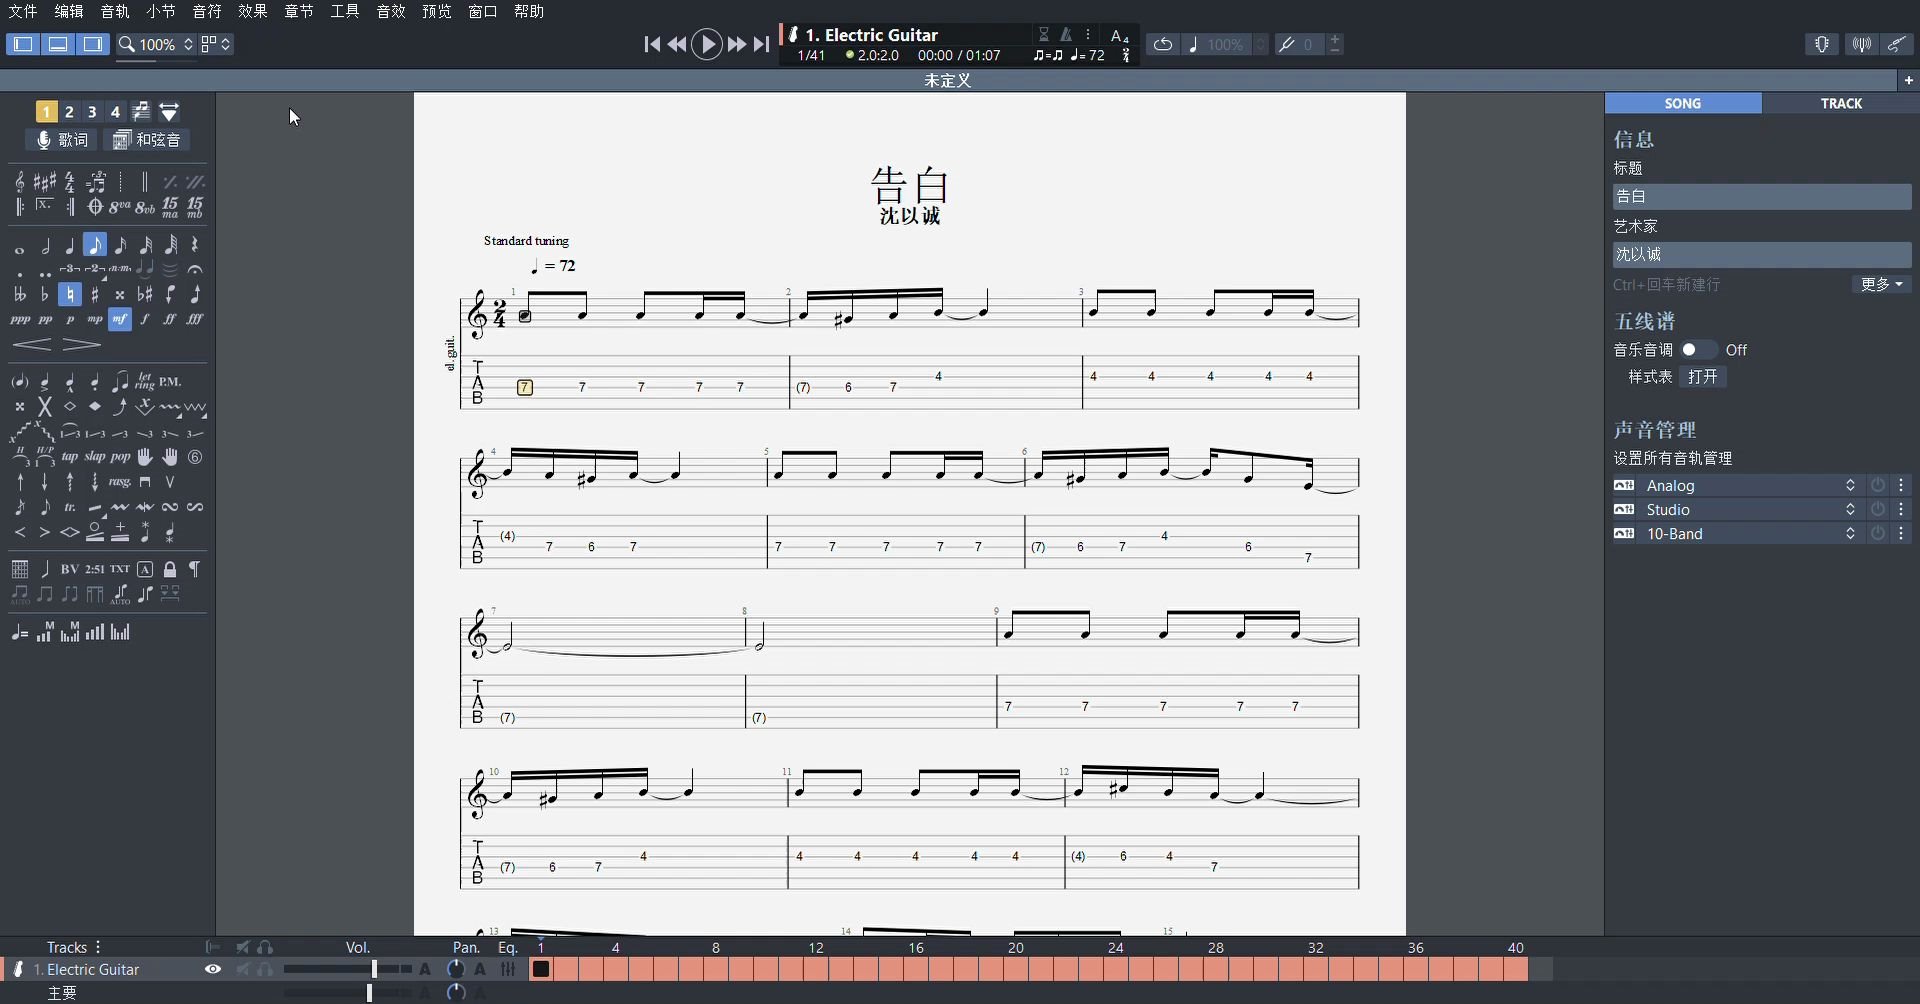Play the score
This screenshot has height=1004, width=1920.
707,44
